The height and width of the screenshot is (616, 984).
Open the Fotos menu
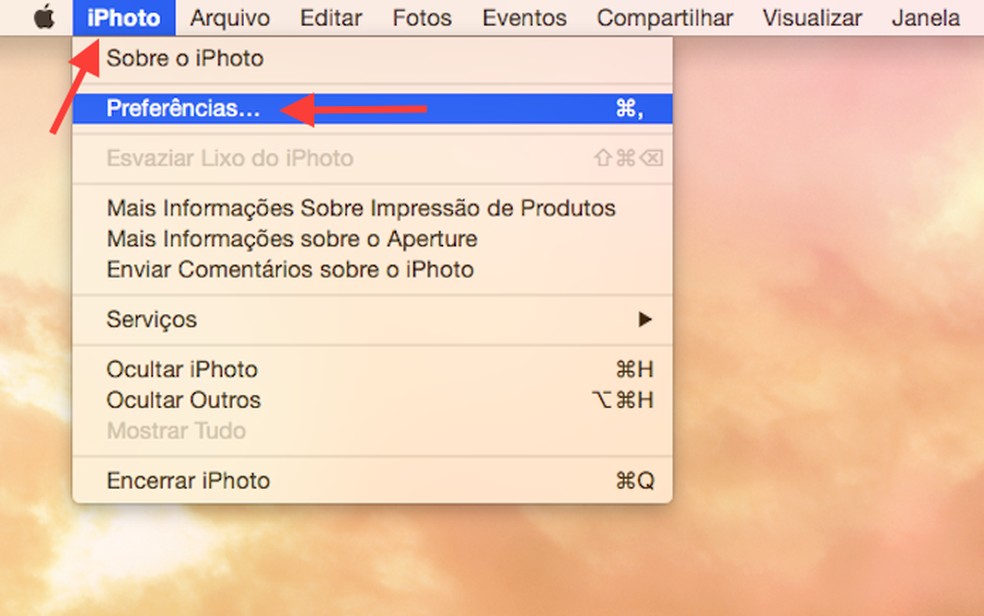point(421,17)
